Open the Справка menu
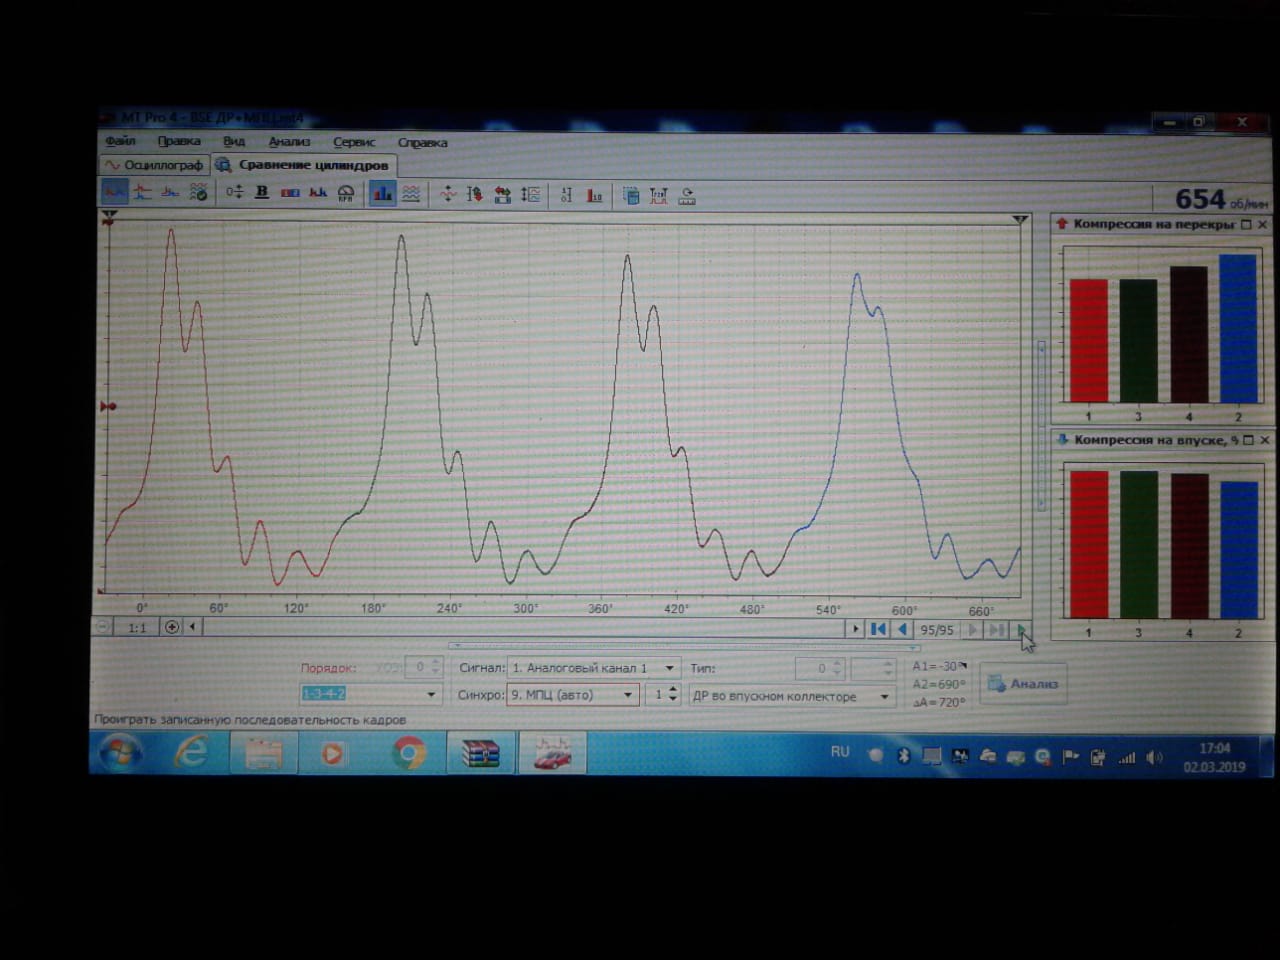Screen dimensions: 1280x960 pyautogui.click(x=422, y=142)
